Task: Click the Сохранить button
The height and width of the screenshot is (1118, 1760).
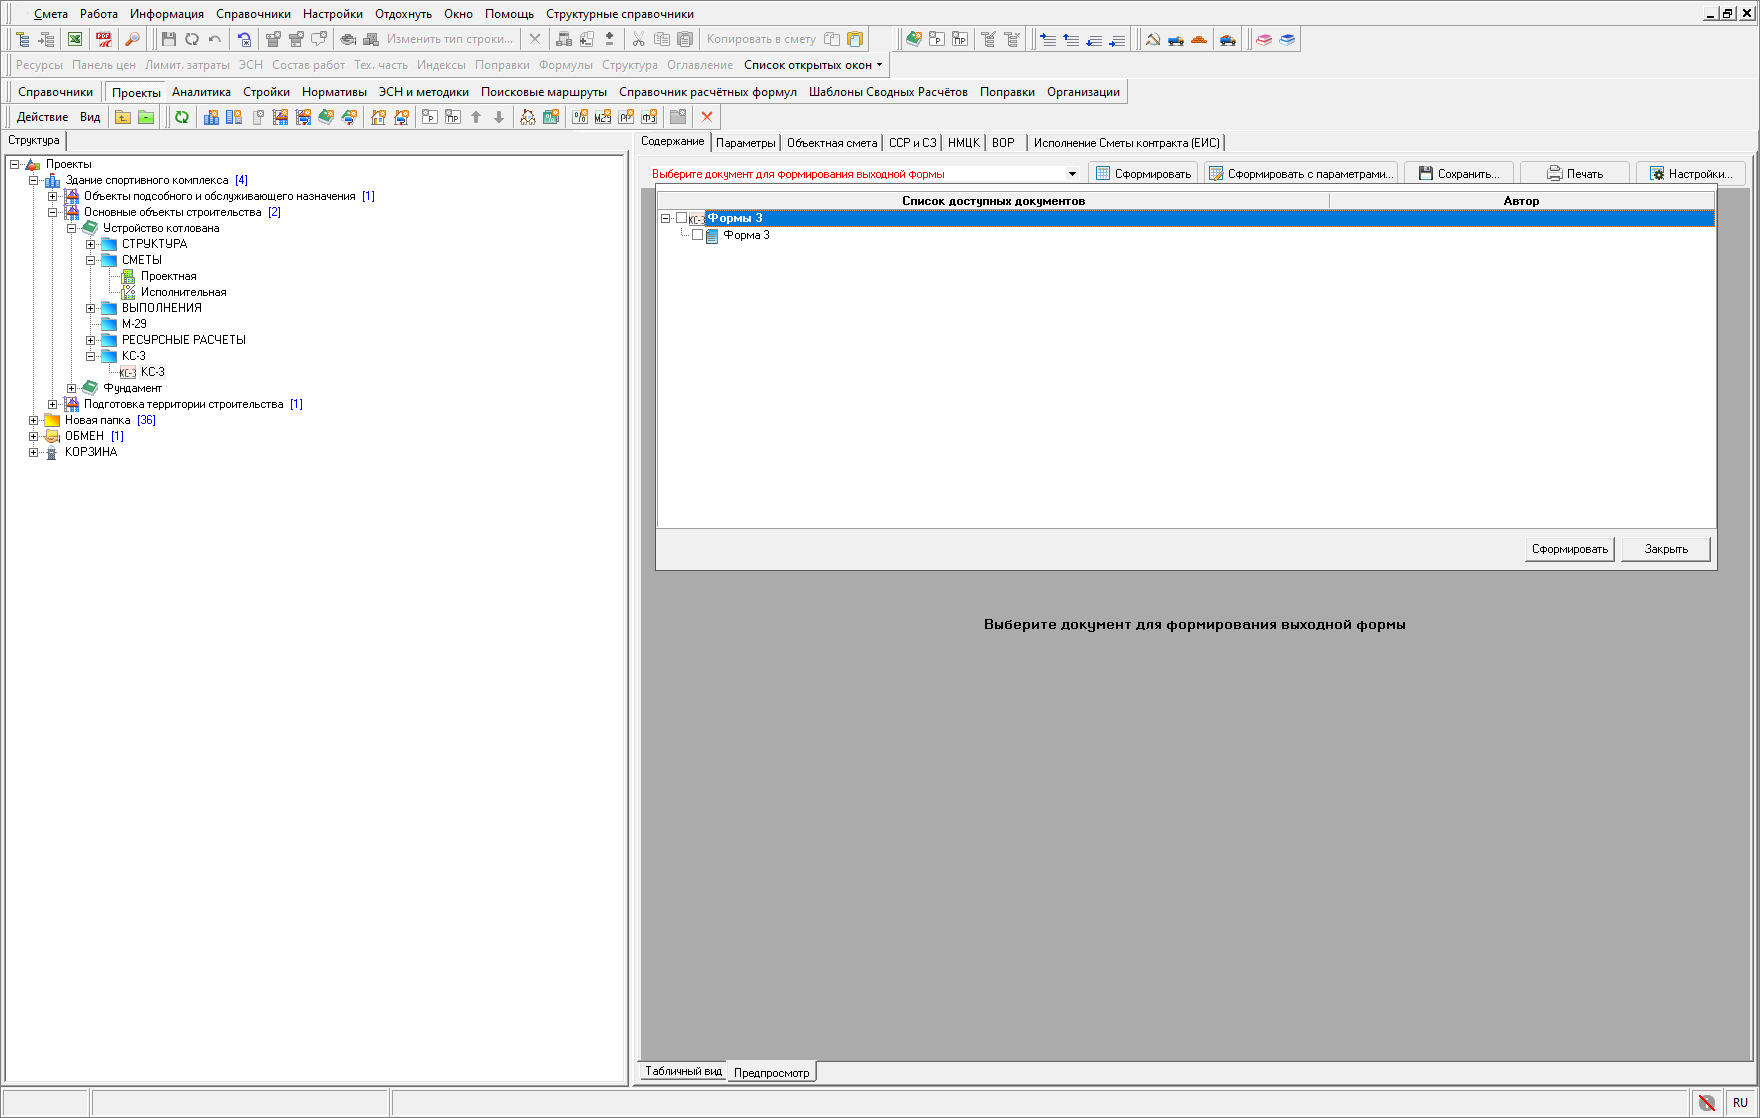Action: click(1459, 174)
